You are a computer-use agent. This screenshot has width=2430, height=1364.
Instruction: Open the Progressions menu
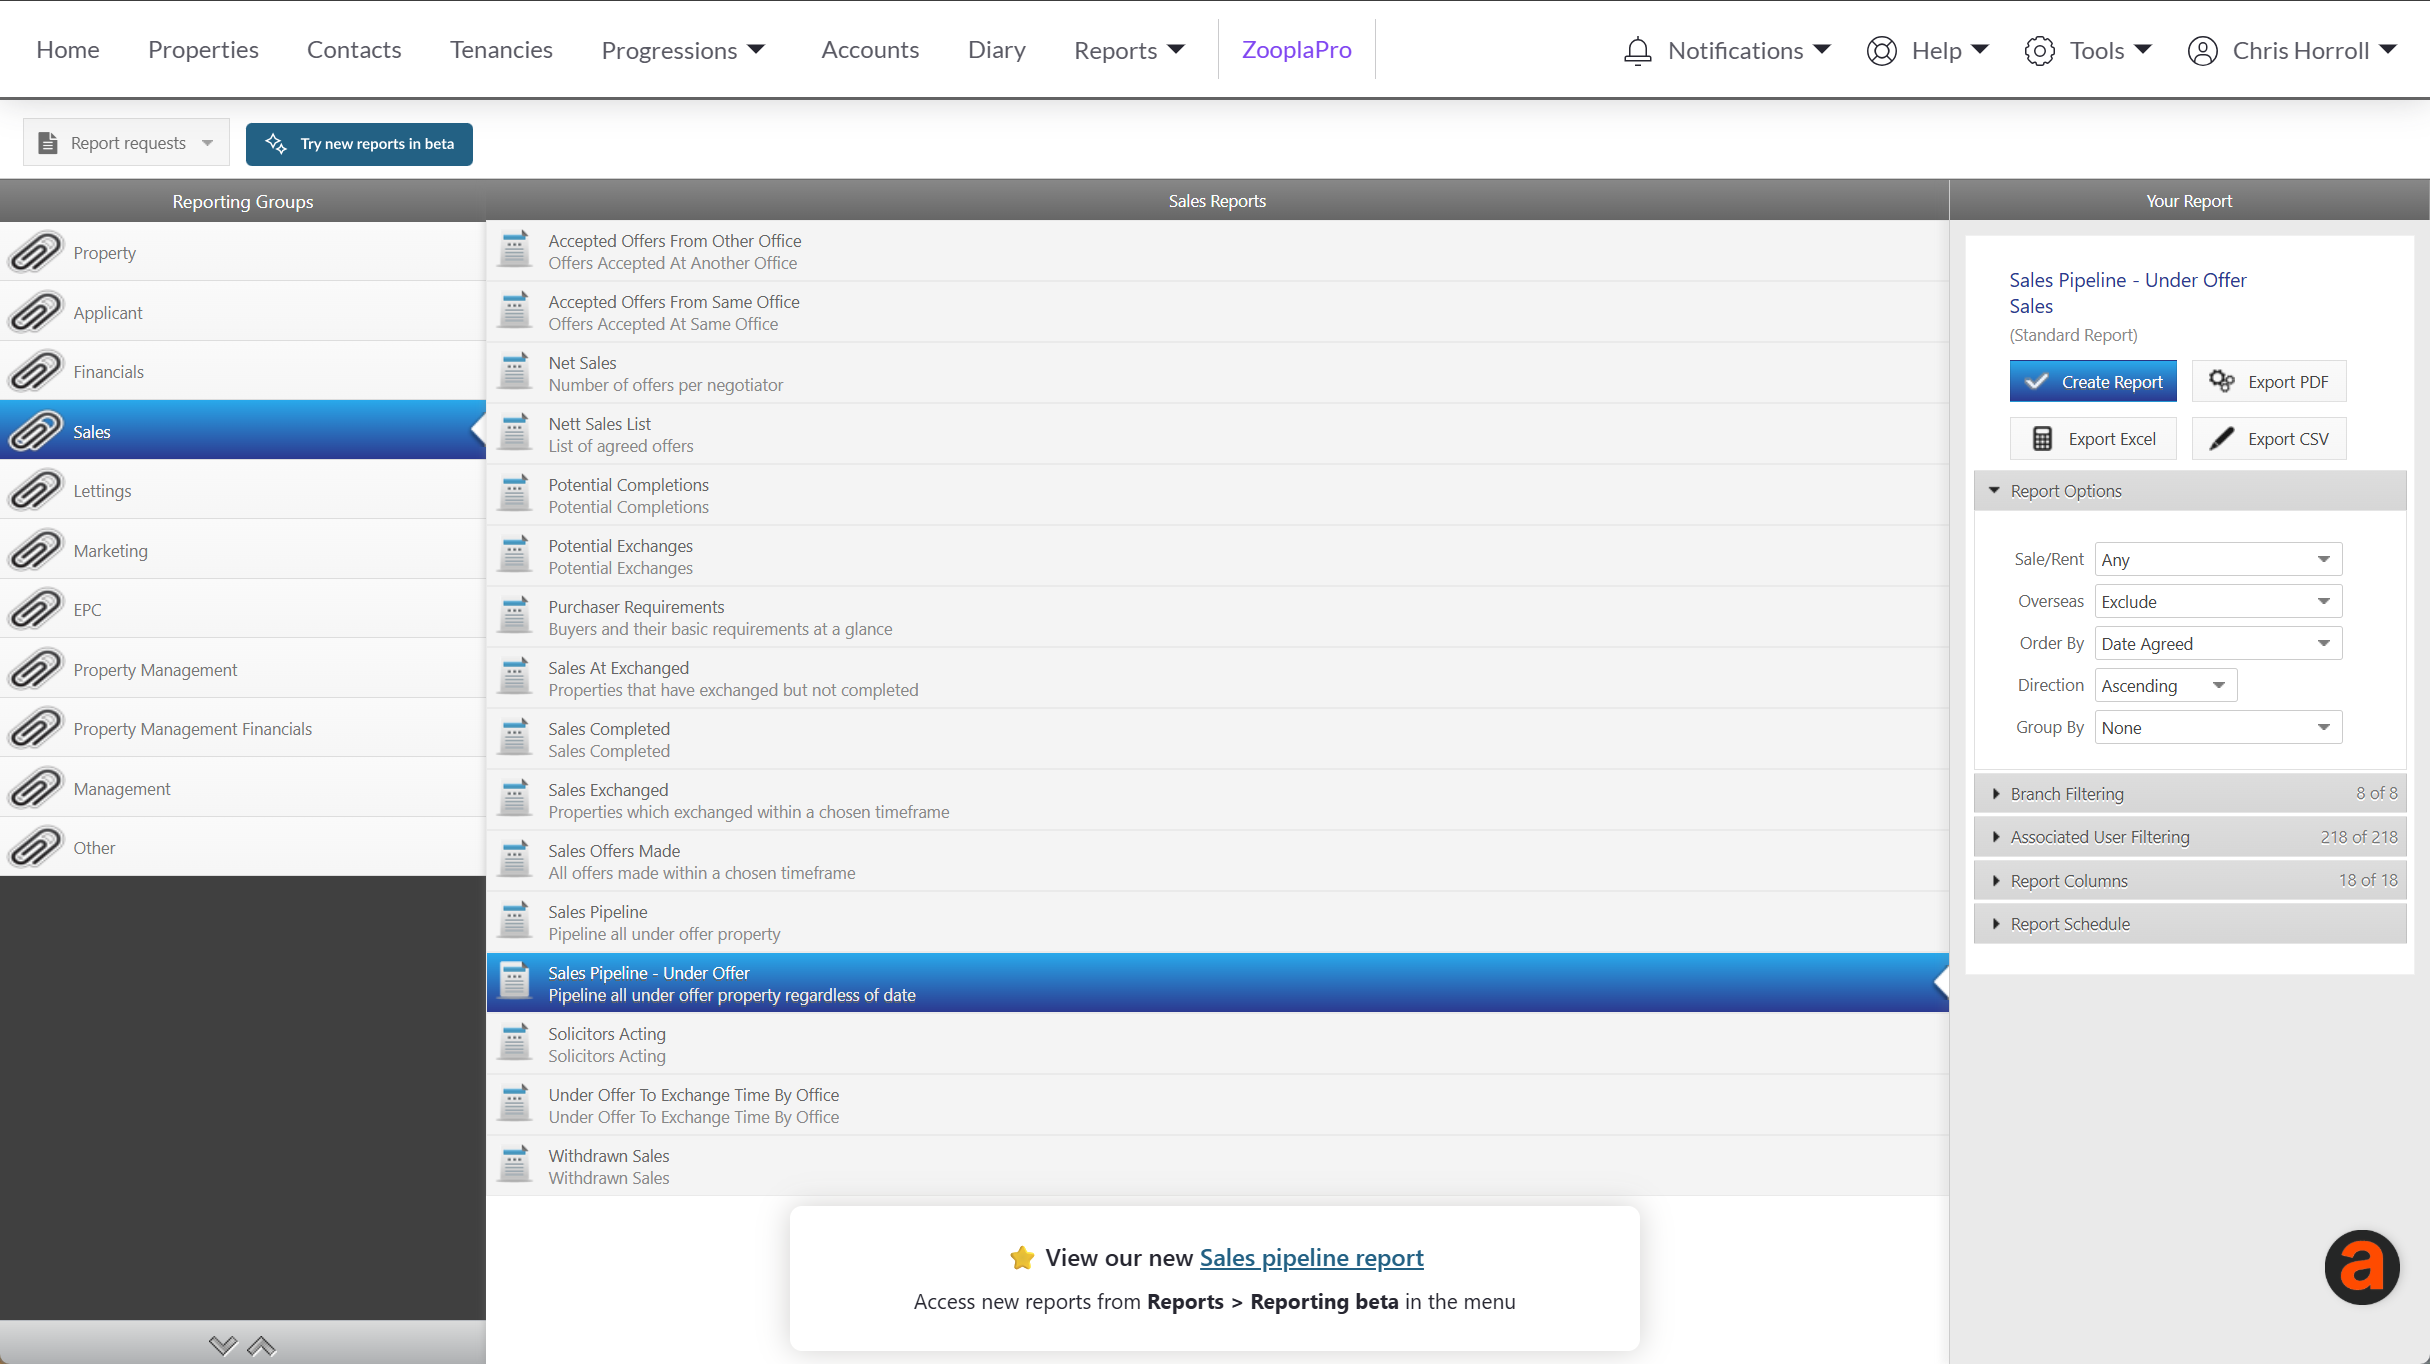[x=683, y=50]
